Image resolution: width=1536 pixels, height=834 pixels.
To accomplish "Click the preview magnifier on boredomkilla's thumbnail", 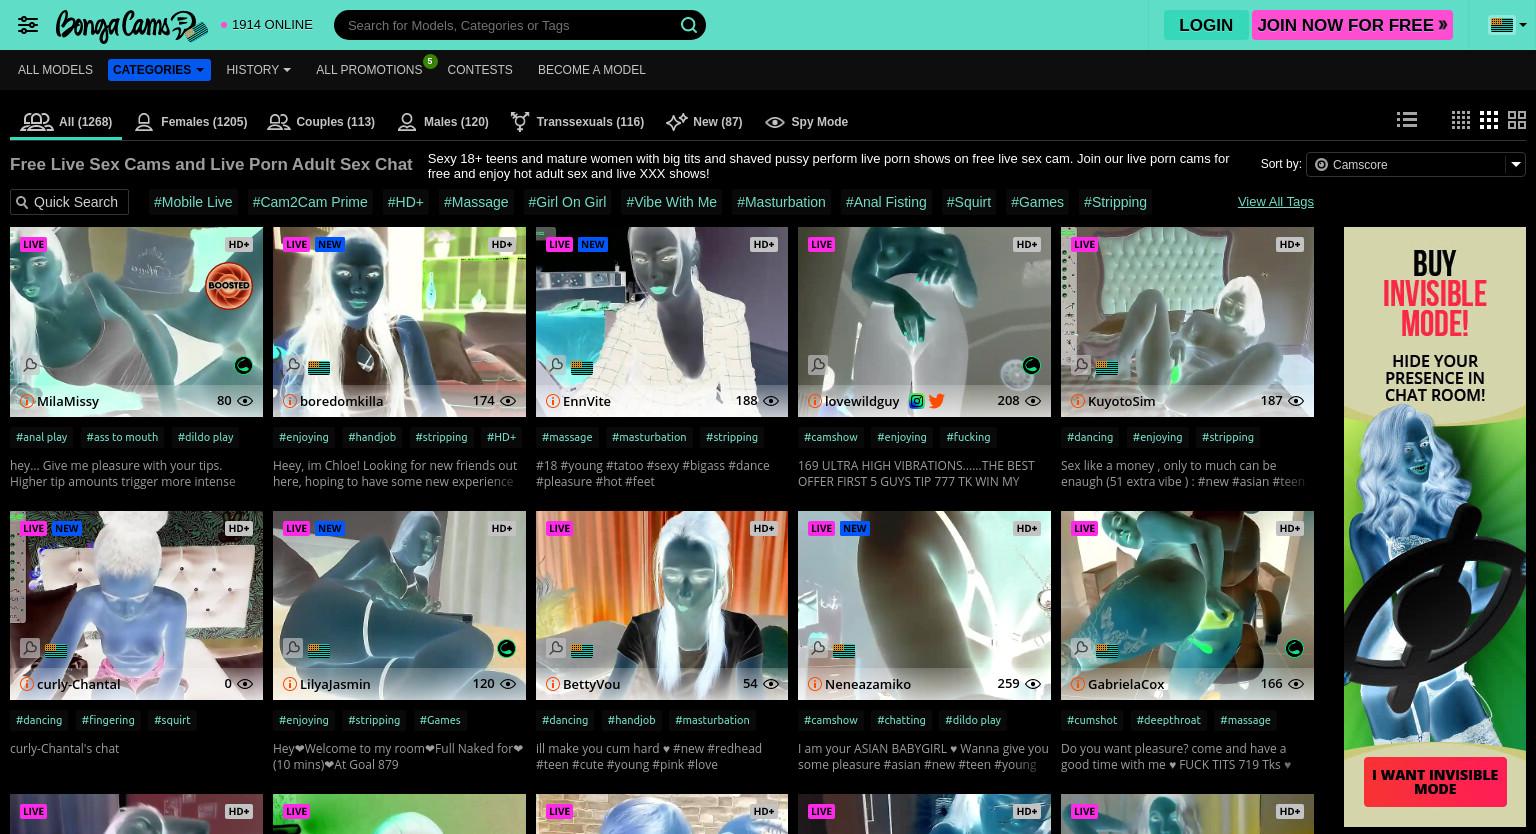I will click(x=293, y=365).
